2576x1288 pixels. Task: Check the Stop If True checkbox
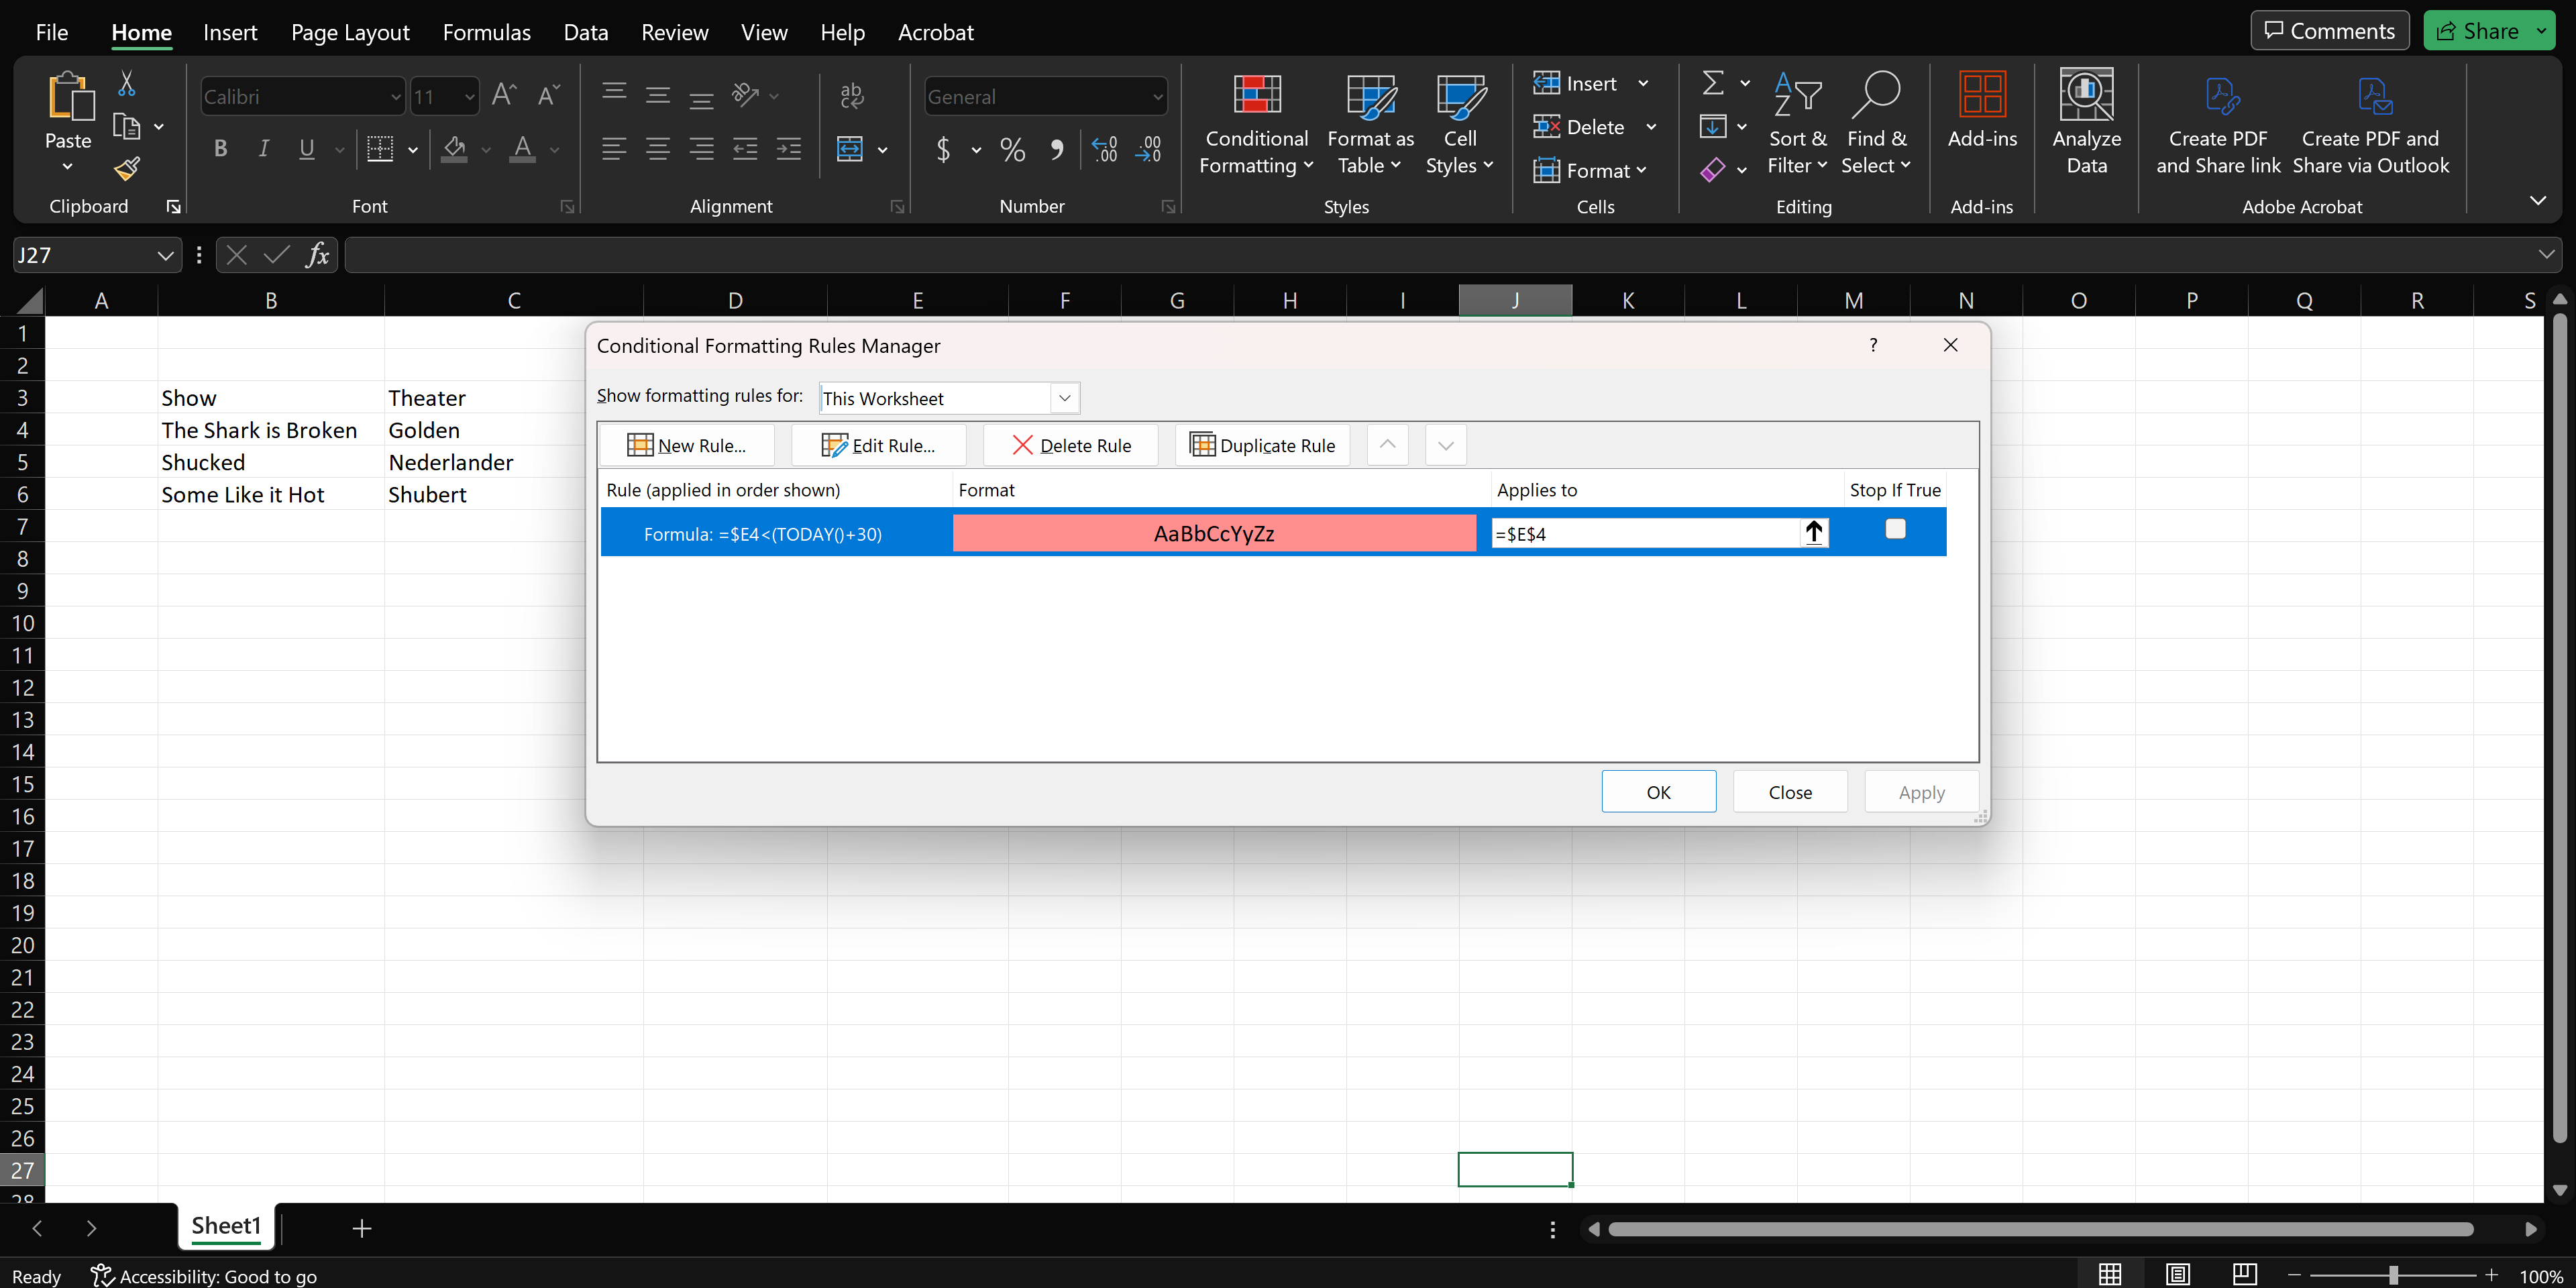[x=1895, y=529]
